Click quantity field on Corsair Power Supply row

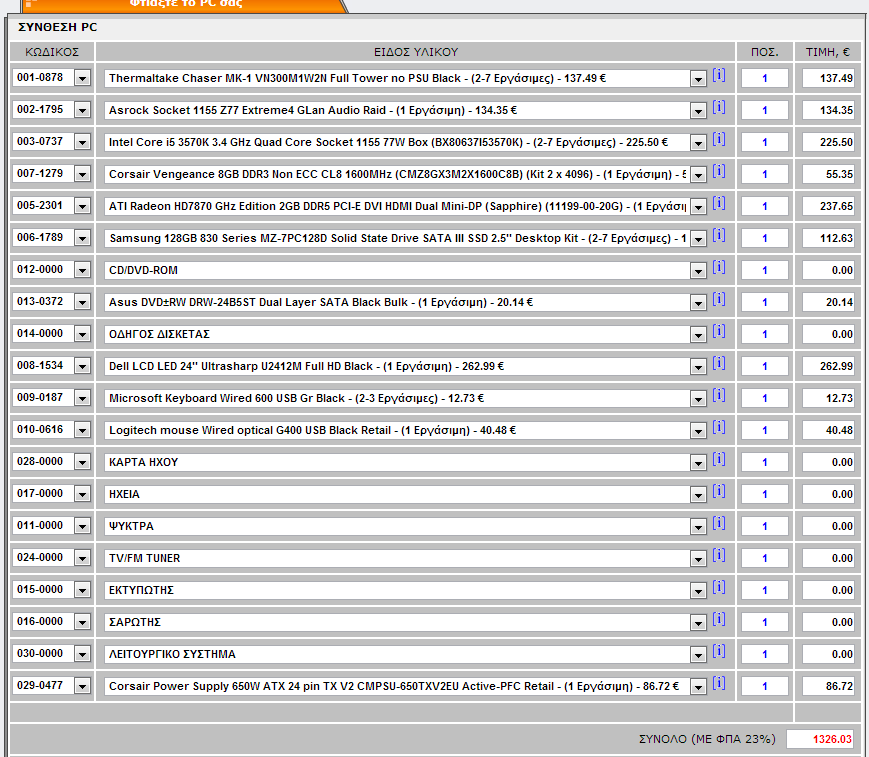pos(765,686)
